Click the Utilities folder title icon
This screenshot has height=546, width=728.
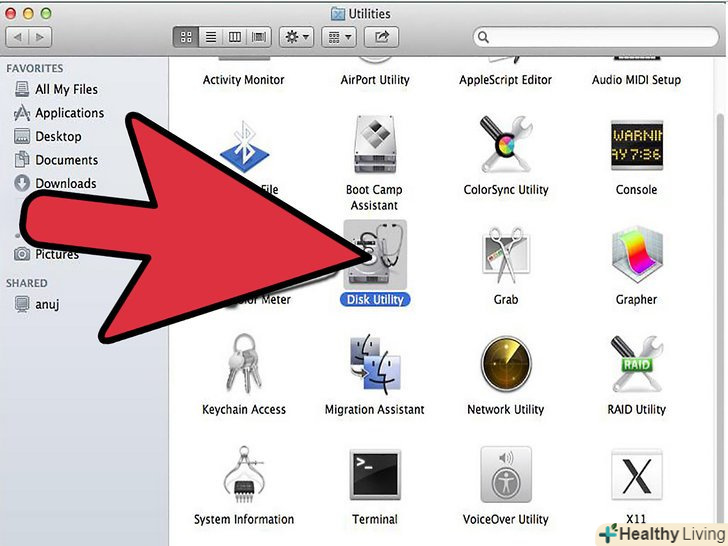click(x=338, y=13)
